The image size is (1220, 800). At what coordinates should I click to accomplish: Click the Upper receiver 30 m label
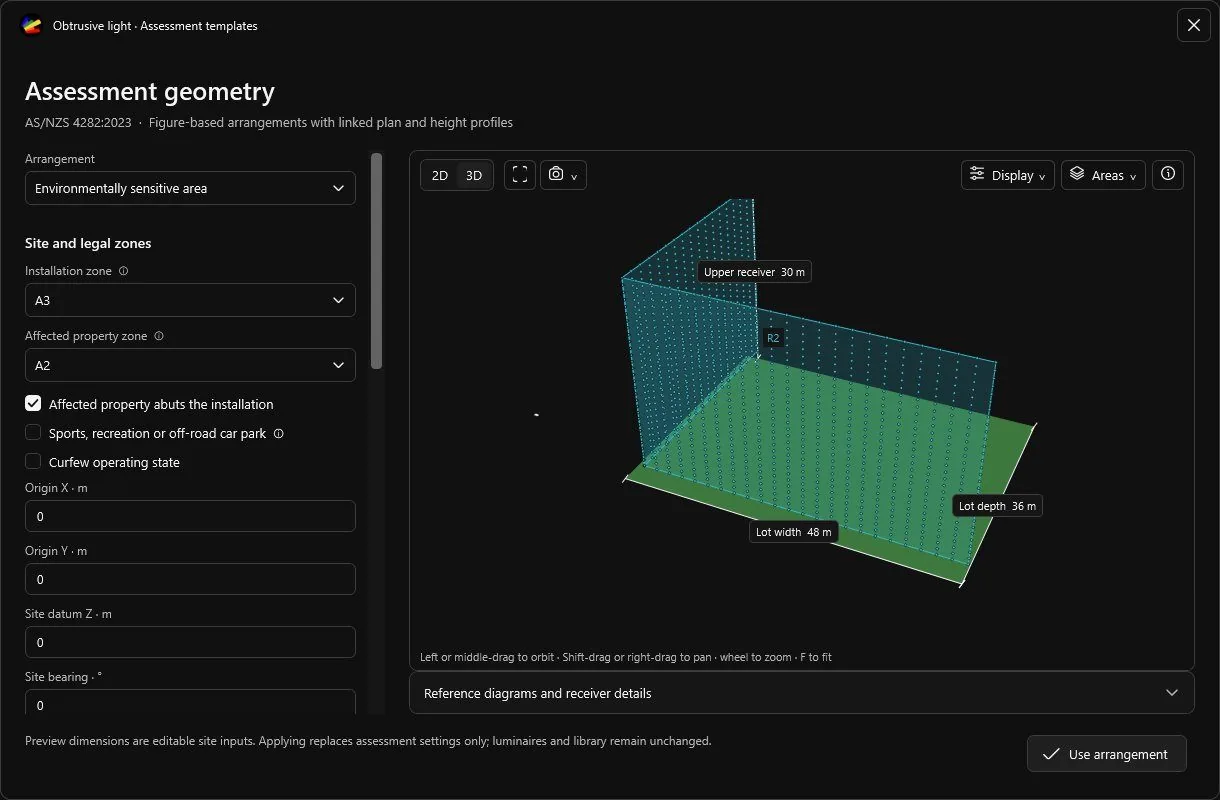point(754,272)
